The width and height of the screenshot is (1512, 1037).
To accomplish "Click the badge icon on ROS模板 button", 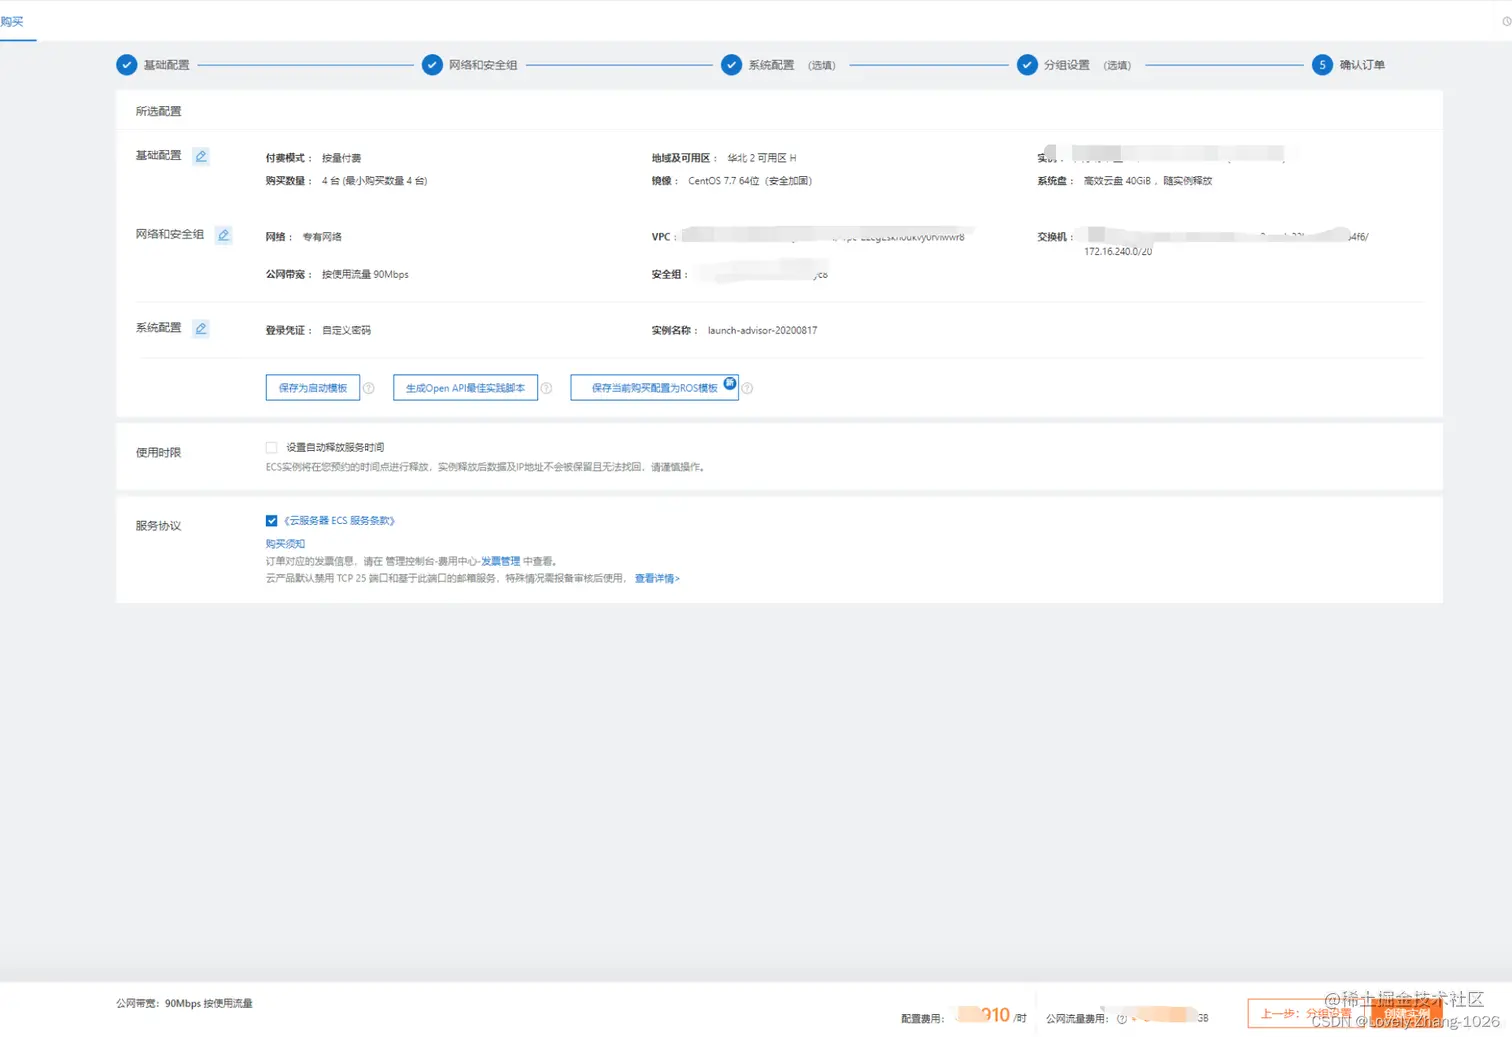I will pyautogui.click(x=730, y=383).
